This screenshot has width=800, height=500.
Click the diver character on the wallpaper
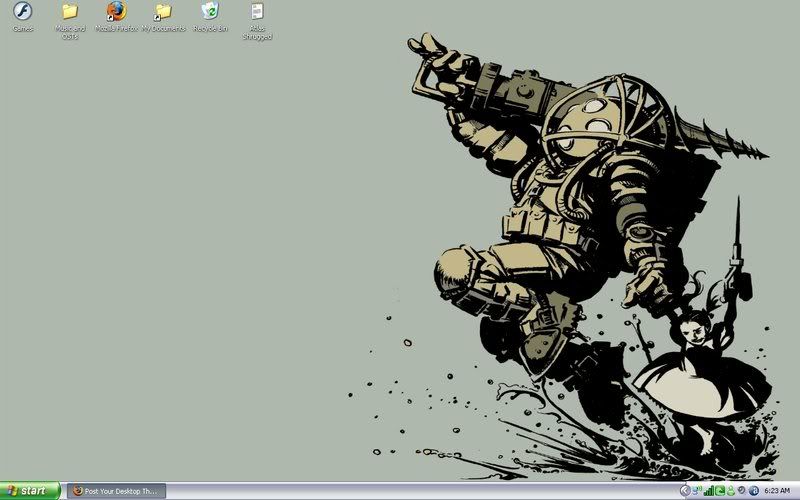point(560,210)
